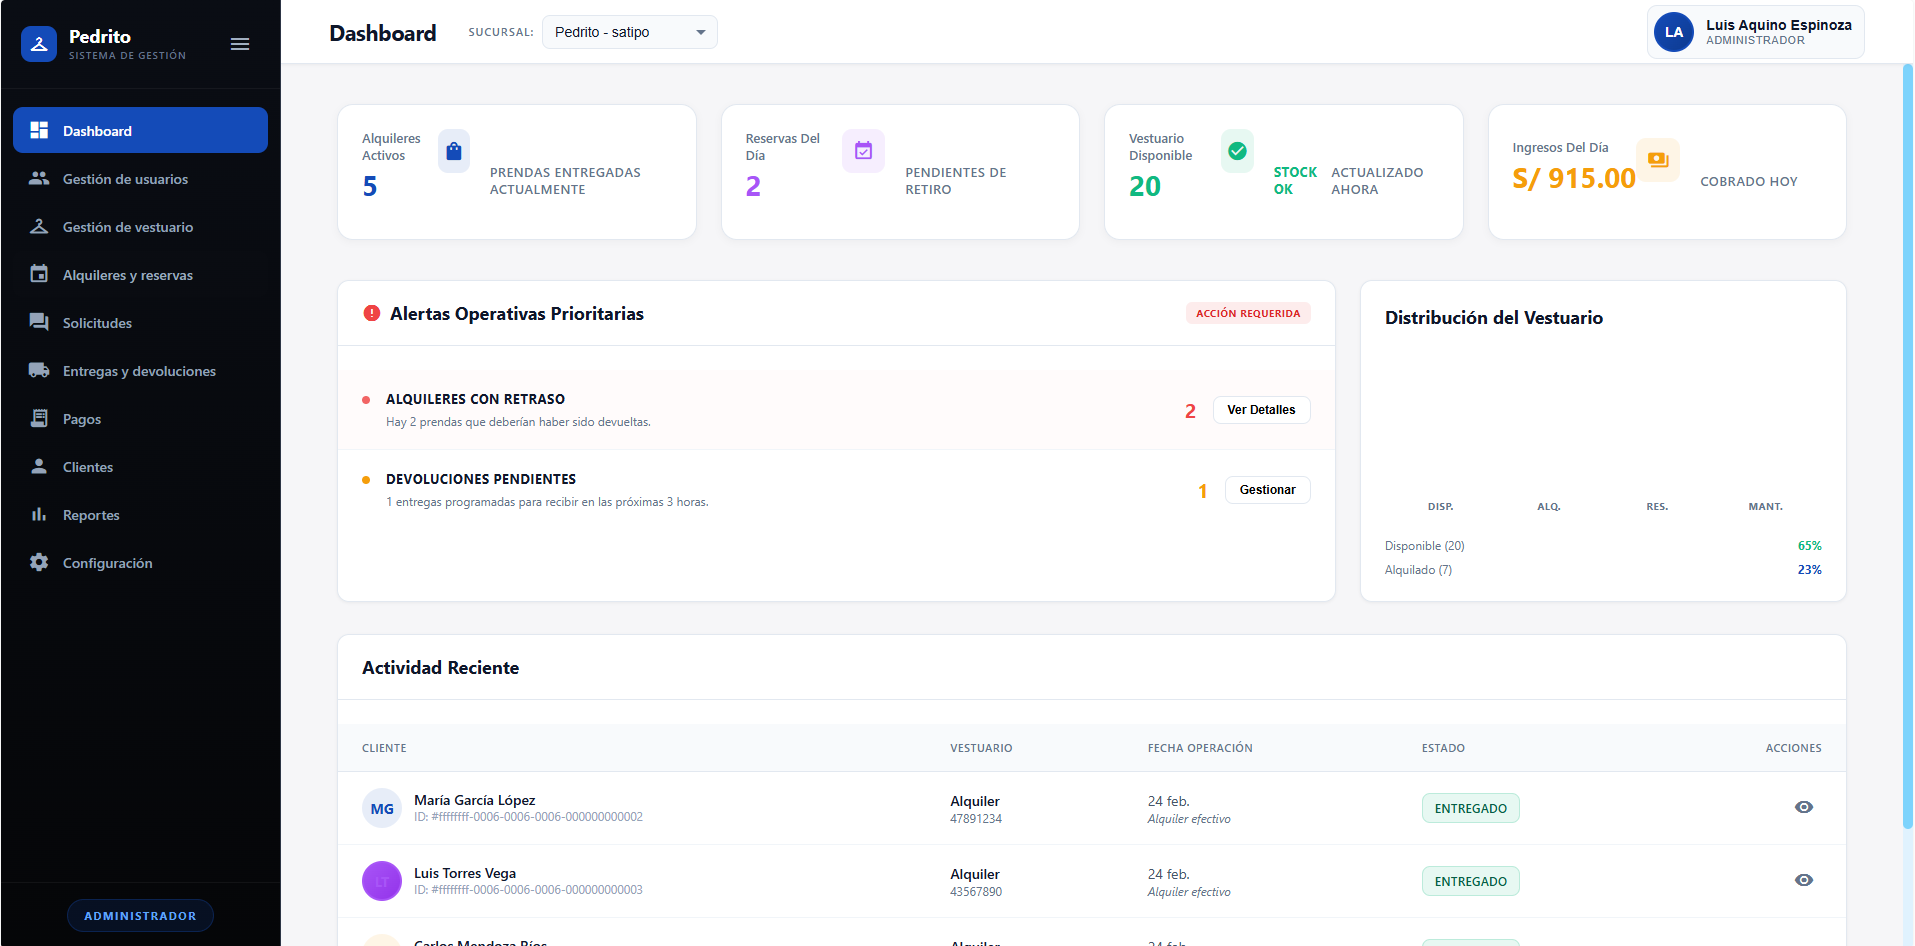Show details for Luis Torres Vega's rental
The width and height of the screenshot is (1915, 946).
(x=1804, y=880)
